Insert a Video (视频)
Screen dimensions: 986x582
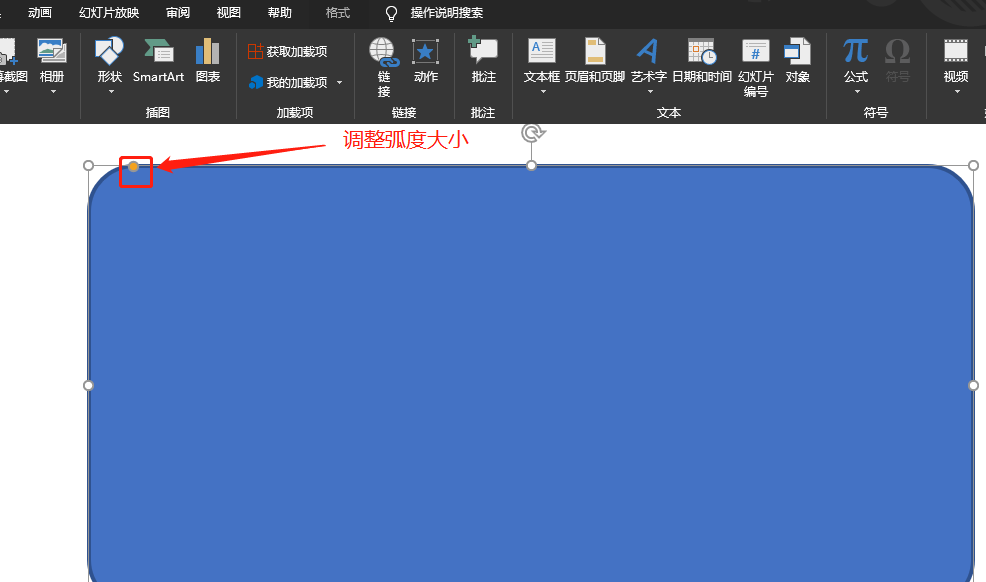click(x=956, y=60)
